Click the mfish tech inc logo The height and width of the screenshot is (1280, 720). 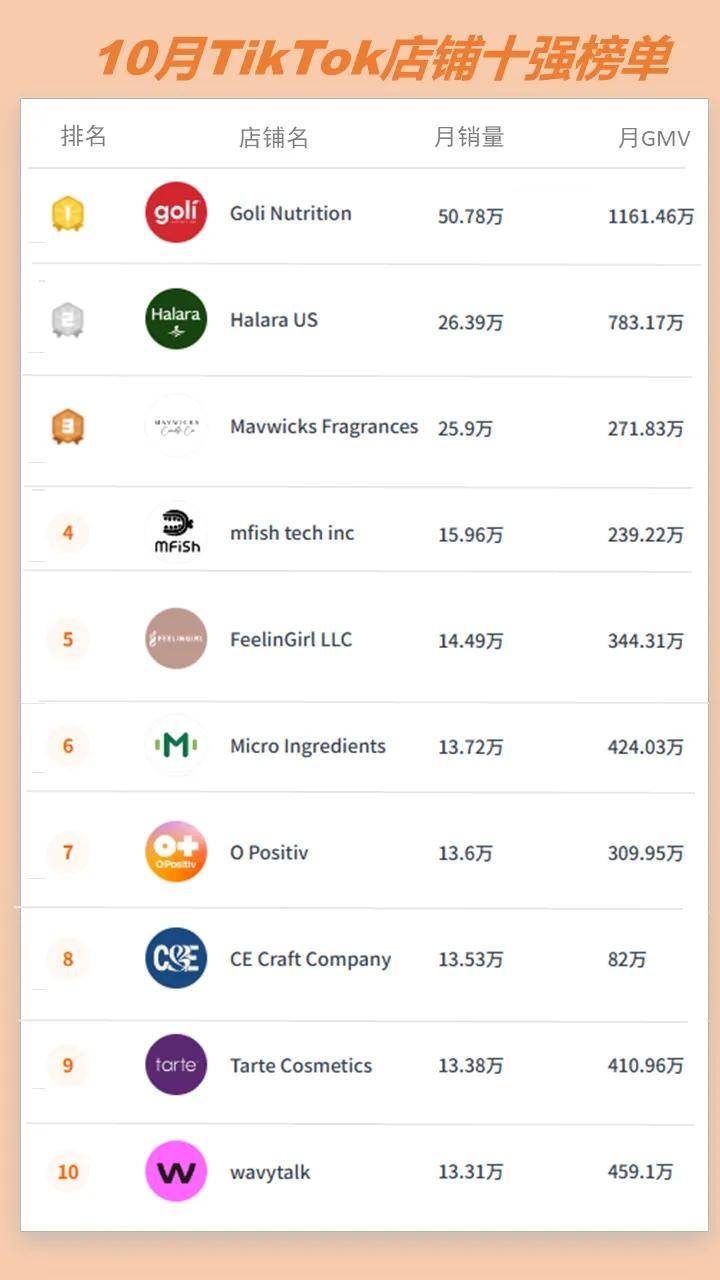tap(176, 532)
